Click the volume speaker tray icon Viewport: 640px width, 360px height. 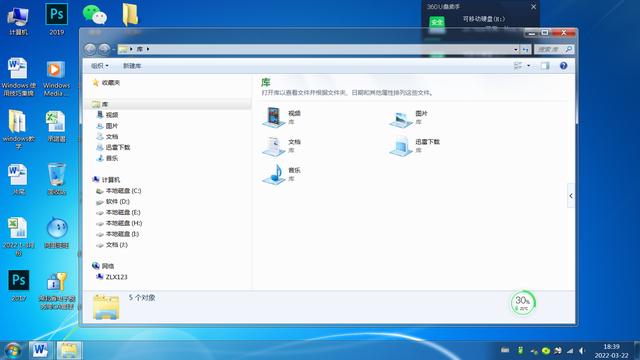[x=582, y=350]
